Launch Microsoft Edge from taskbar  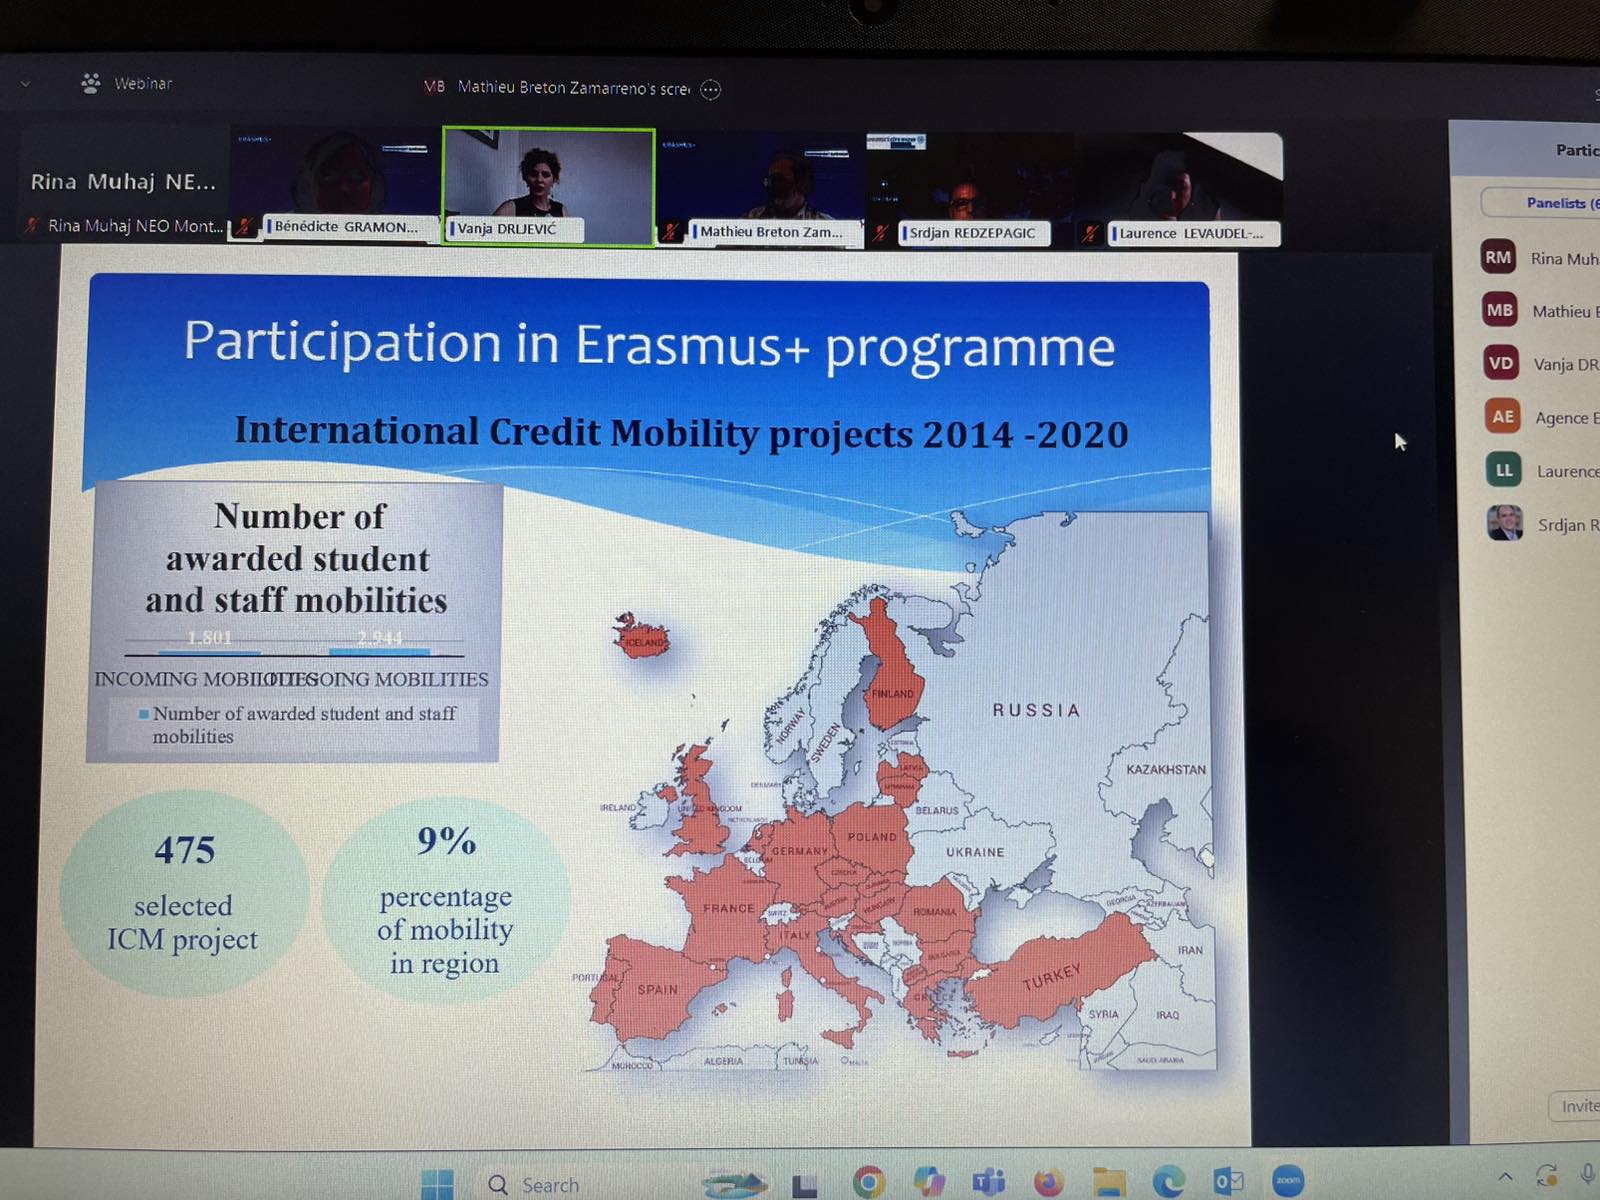(x=1168, y=1181)
